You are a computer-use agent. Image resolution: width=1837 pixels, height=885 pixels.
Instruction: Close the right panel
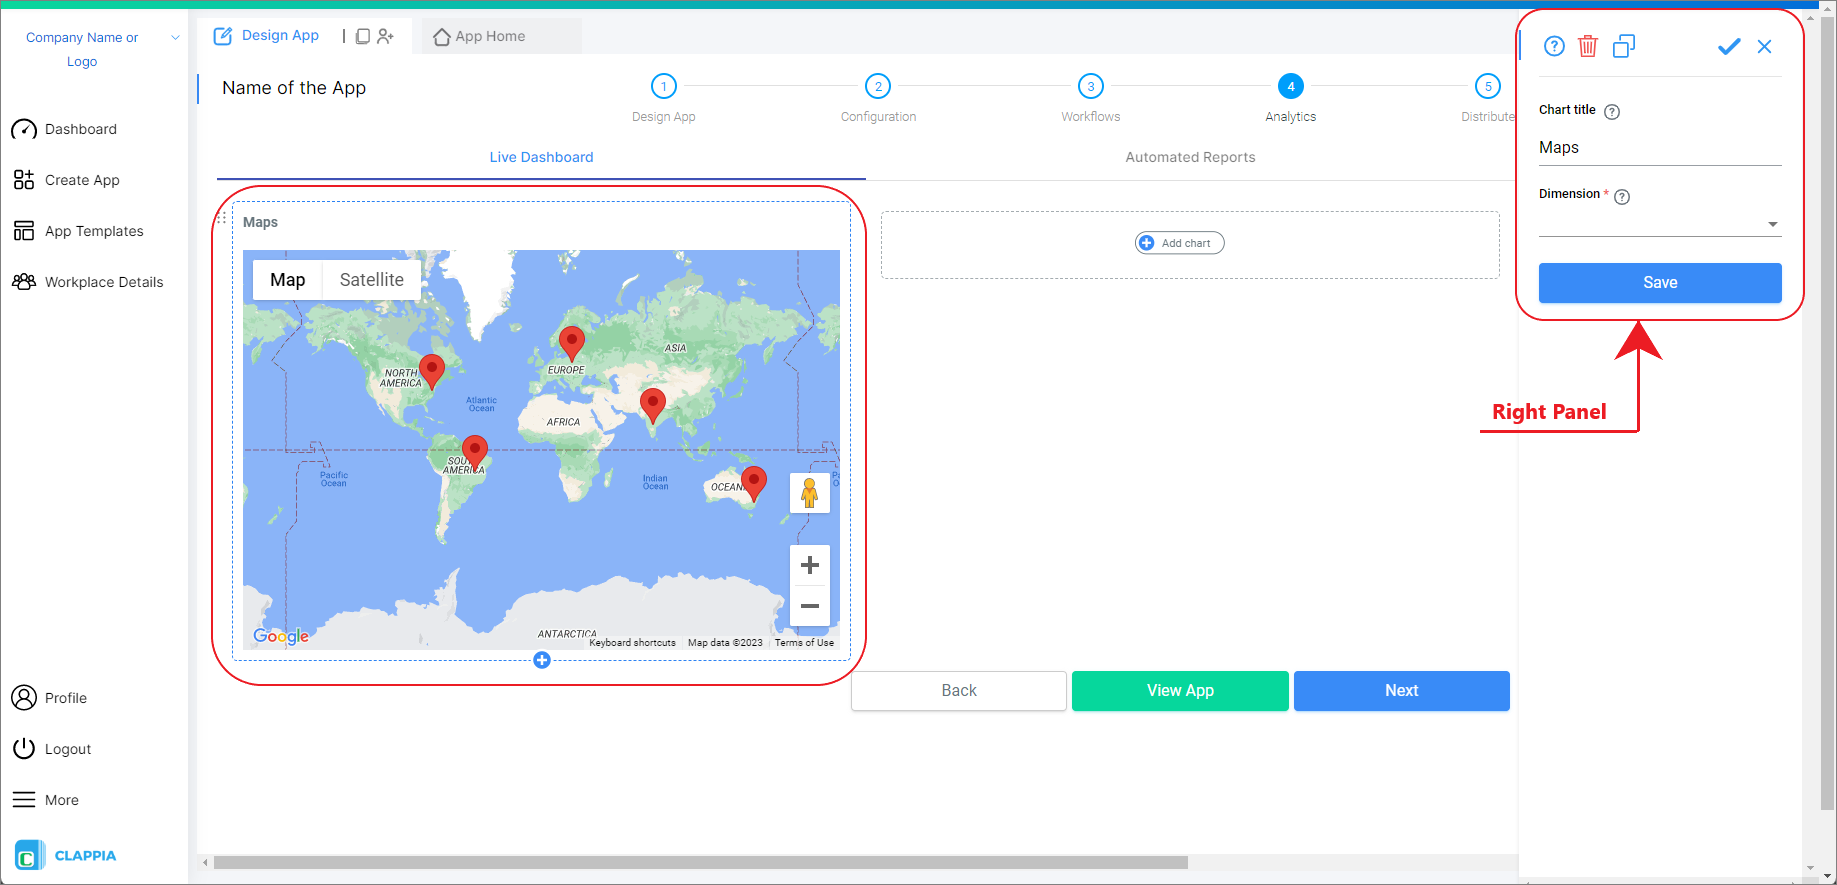tap(1765, 46)
